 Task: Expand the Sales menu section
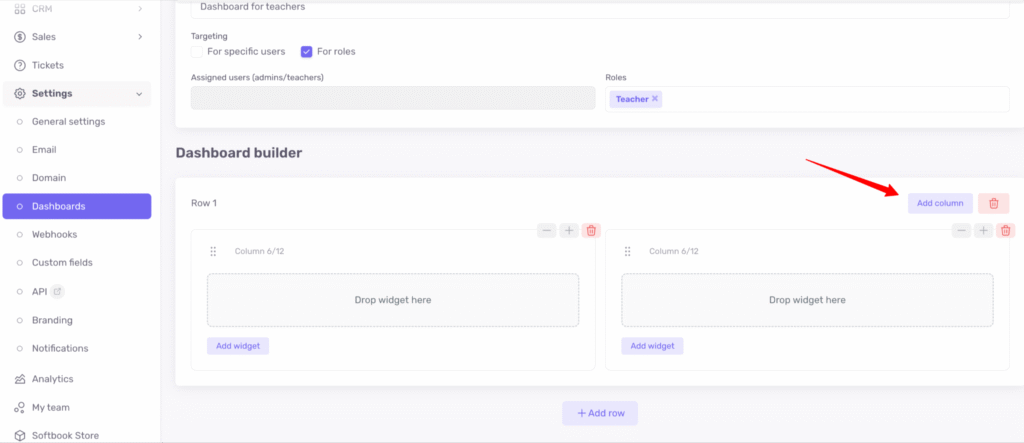point(139,37)
